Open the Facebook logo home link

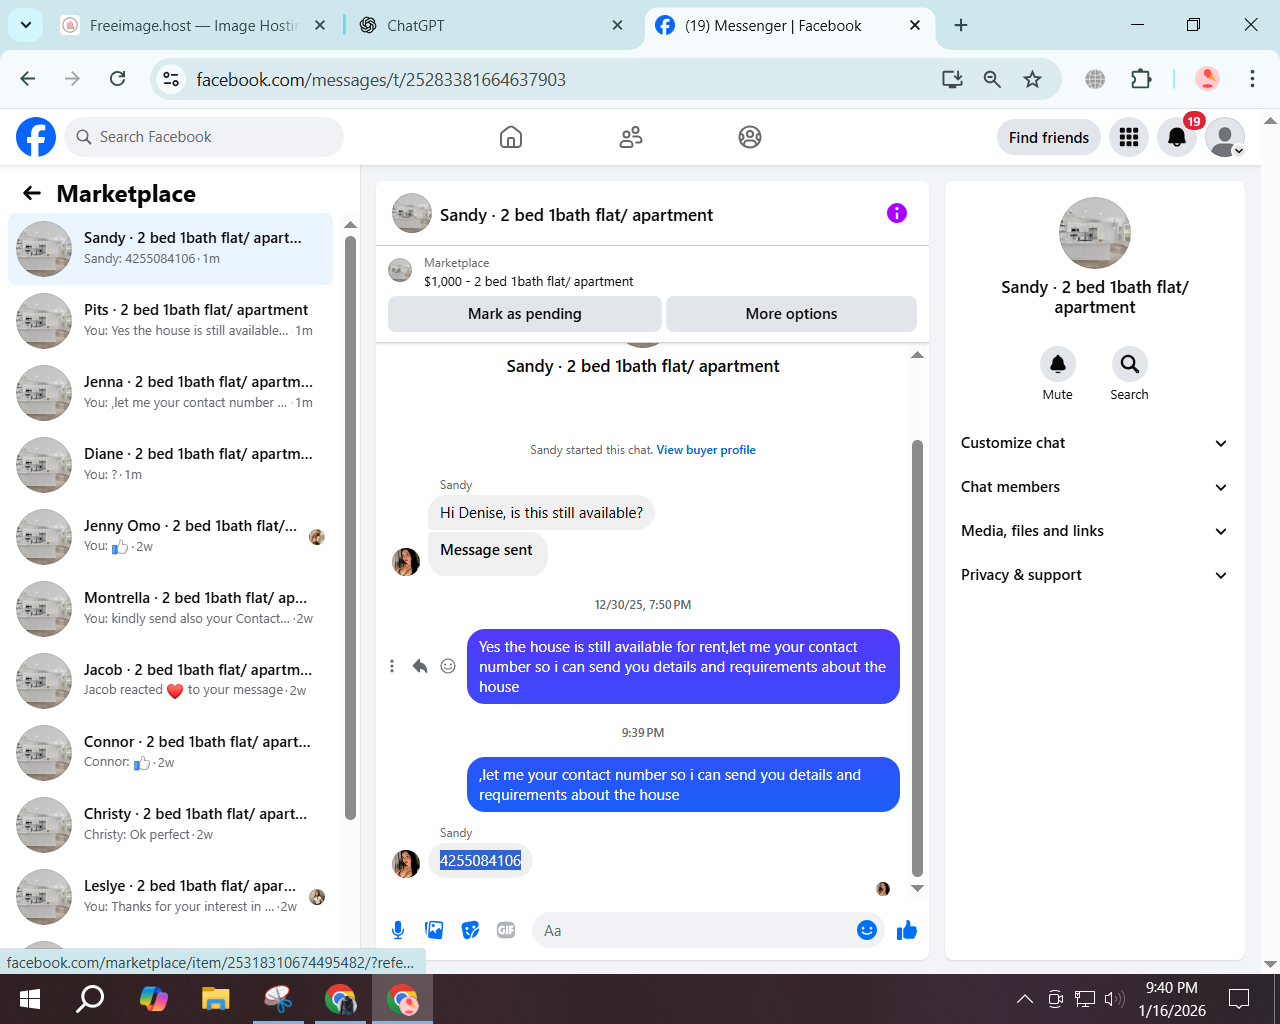coord(36,137)
